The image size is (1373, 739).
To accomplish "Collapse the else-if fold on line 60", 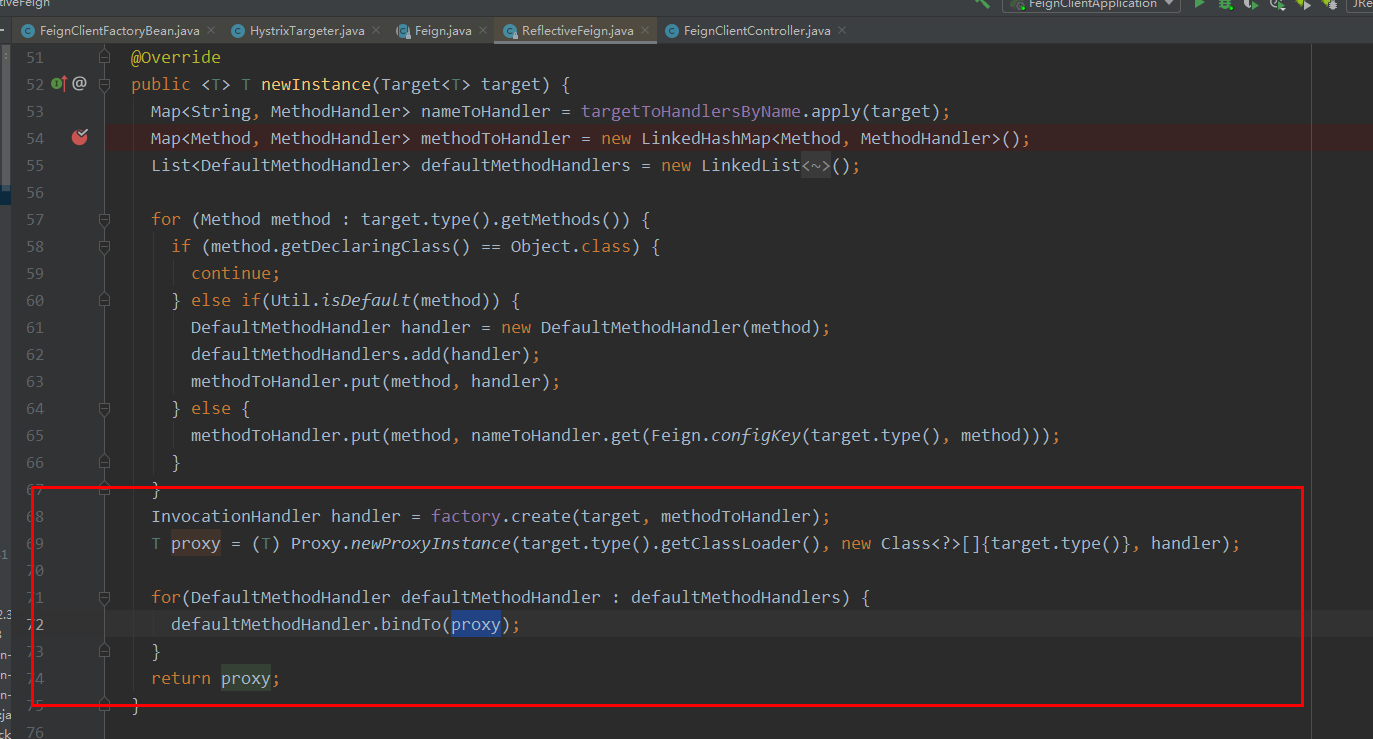I will (x=104, y=300).
